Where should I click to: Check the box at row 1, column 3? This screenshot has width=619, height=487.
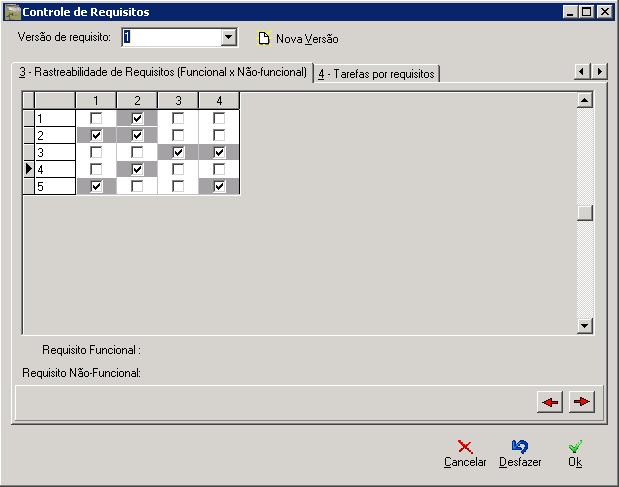[x=178, y=118]
